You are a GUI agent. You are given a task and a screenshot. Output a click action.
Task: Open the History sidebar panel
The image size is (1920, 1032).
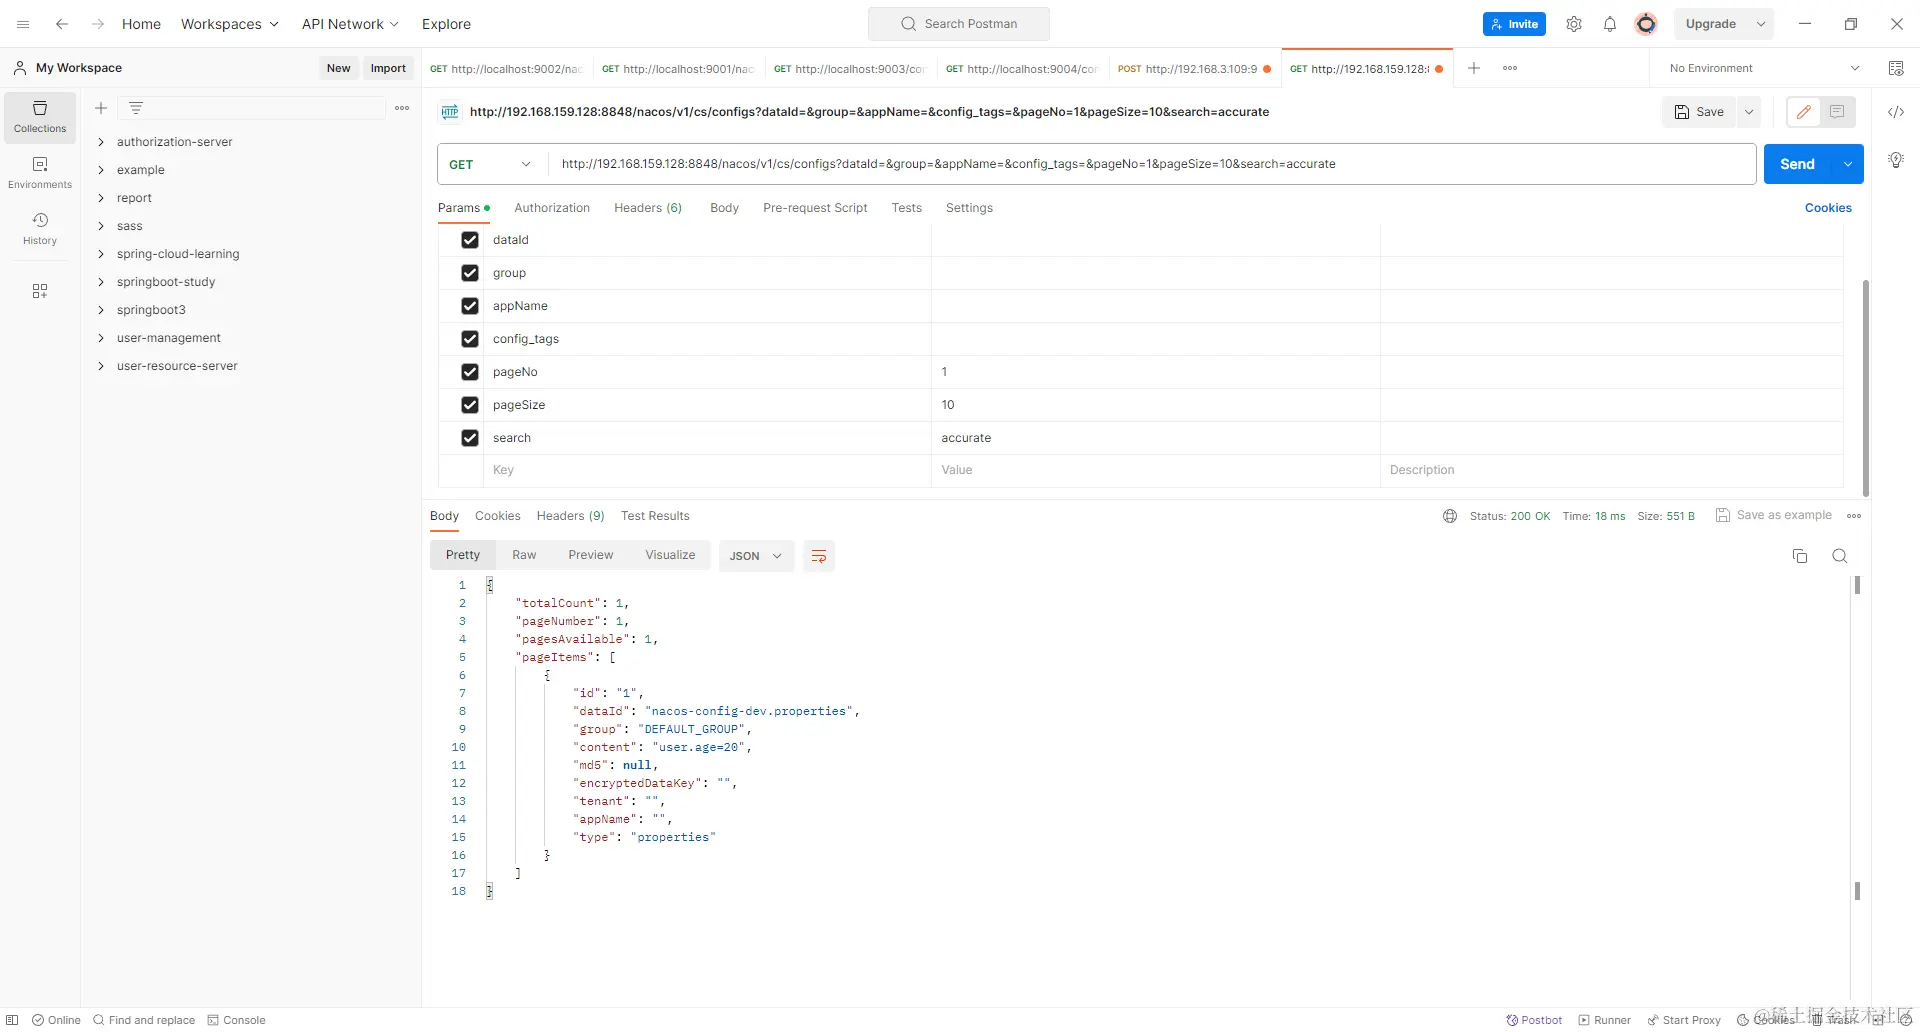(40, 229)
